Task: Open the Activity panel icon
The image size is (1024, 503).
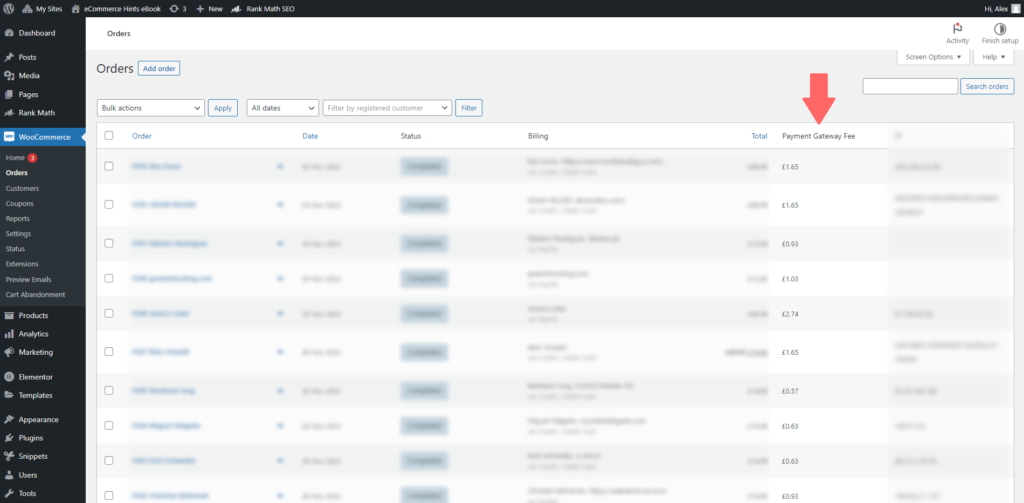Action: pyautogui.click(x=957, y=33)
